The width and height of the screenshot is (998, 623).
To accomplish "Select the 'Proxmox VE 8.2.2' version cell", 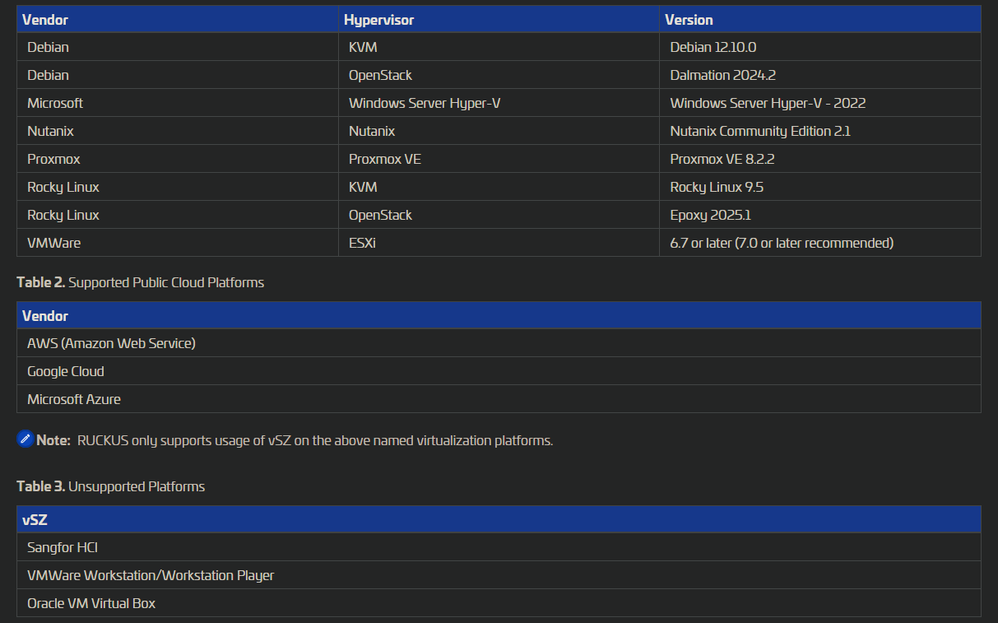I will pos(820,159).
